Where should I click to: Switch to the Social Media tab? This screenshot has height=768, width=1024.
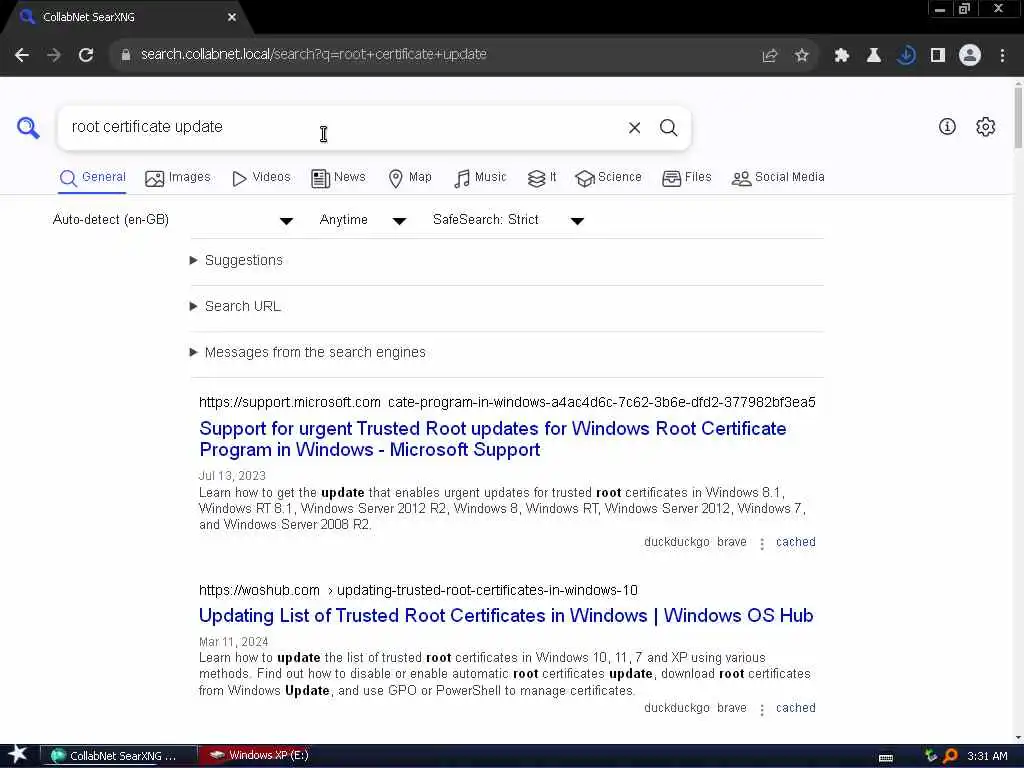(778, 178)
